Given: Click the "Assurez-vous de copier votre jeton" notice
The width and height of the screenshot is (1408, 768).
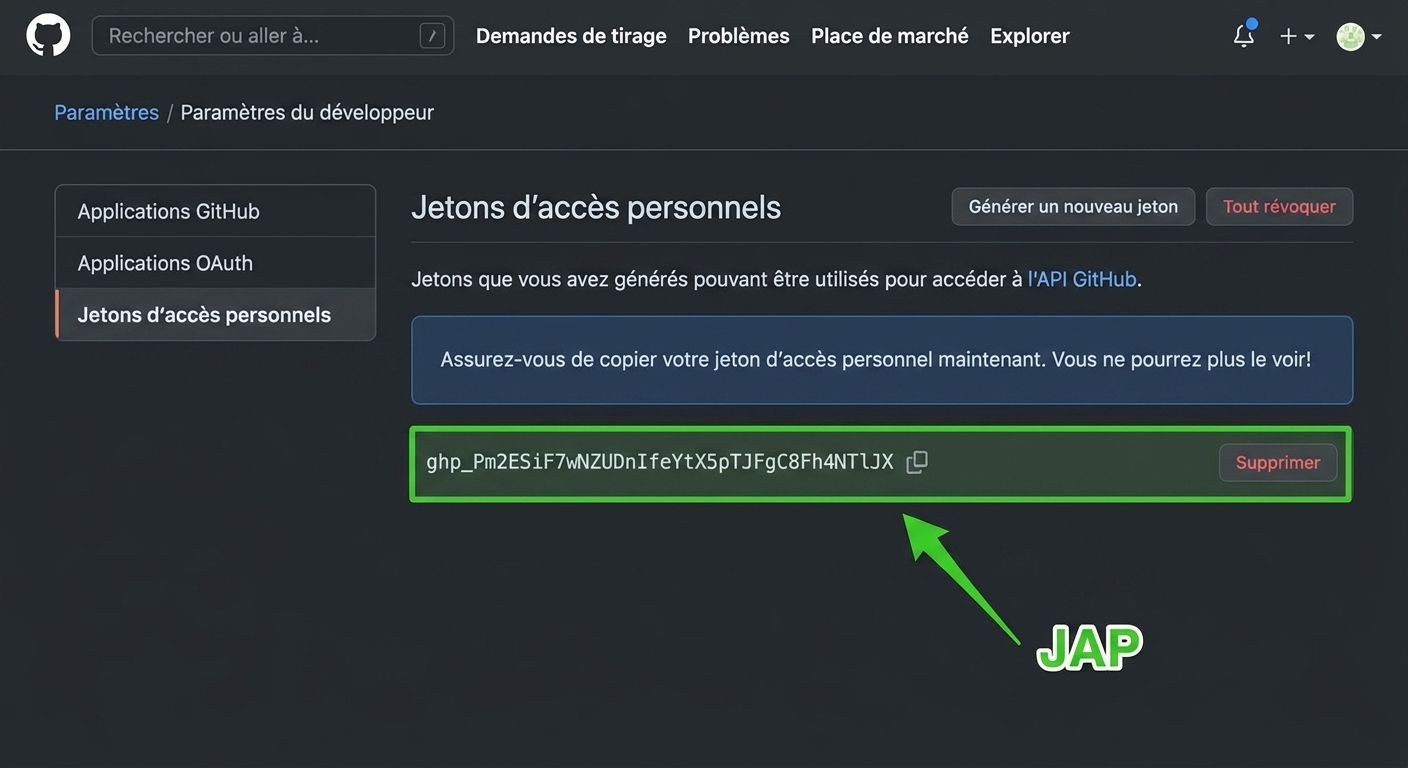Looking at the screenshot, I should click(x=882, y=360).
